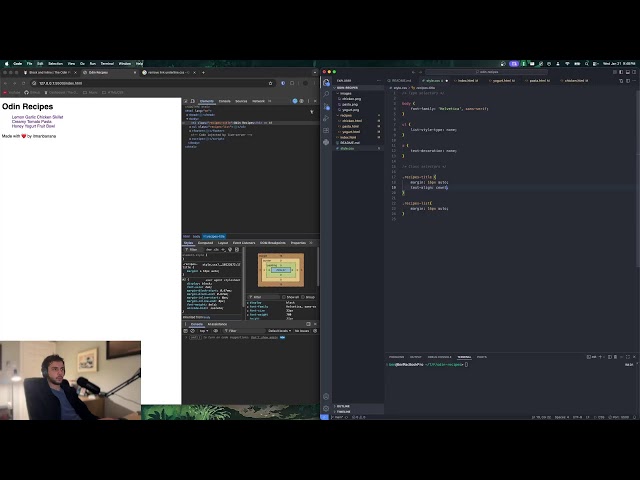Click live expression eye icon in console
The height and width of the screenshot is (480, 640).
[x=216, y=331]
